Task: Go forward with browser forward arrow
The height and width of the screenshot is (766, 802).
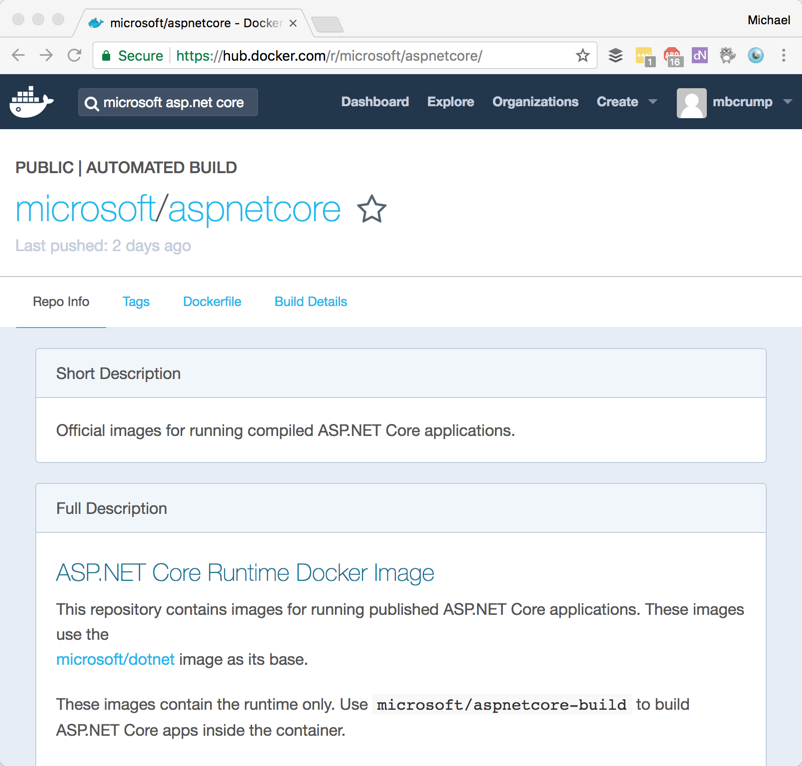Action: [47, 55]
